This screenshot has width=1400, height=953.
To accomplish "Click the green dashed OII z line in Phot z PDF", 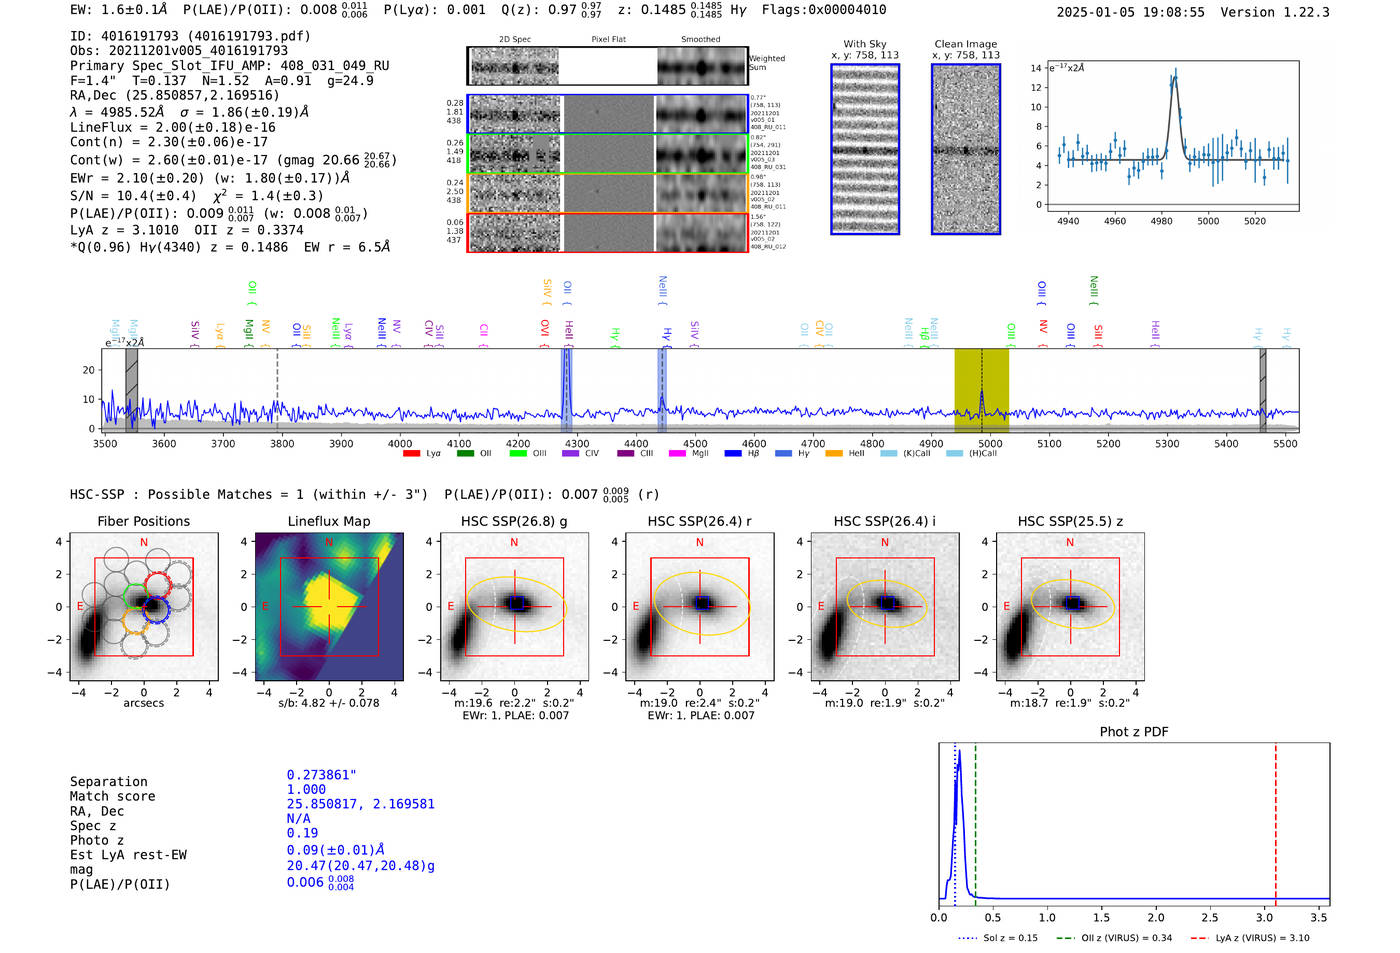I will [975, 824].
